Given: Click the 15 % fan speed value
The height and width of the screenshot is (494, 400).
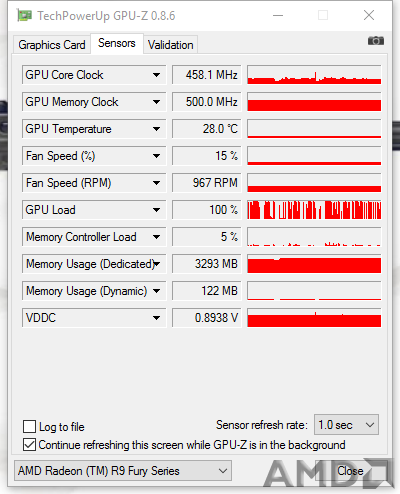Looking at the screenshot, I should point(207,156).
